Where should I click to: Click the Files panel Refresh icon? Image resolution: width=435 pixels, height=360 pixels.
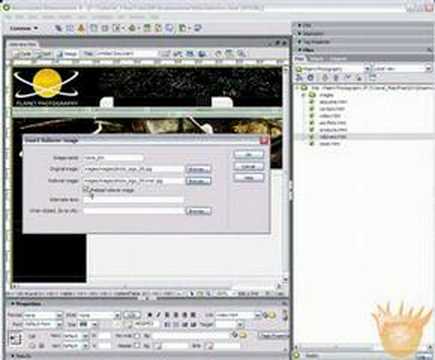coord(310,78)
